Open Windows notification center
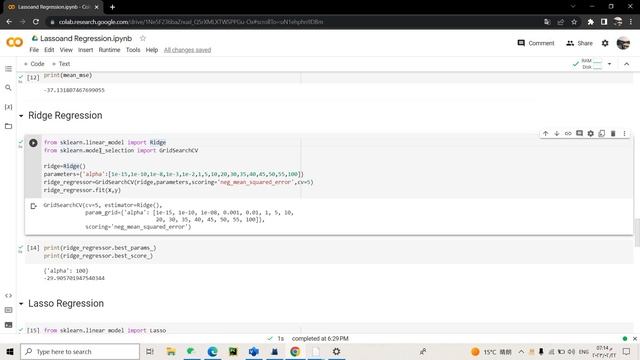Image resolution: width=640 pixels, height=360 pixels. pos(627,351)
